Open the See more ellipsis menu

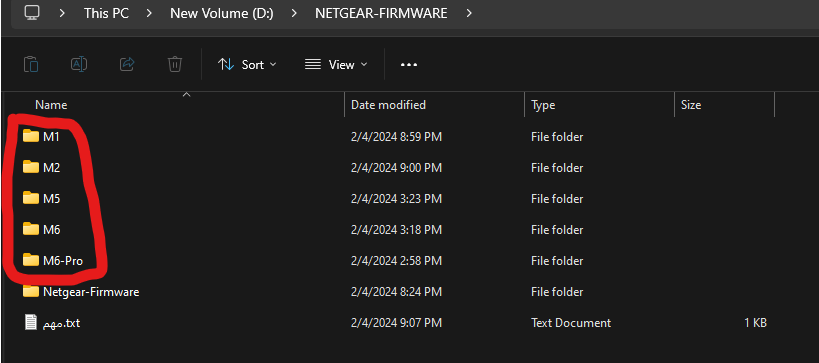(408, 65)
